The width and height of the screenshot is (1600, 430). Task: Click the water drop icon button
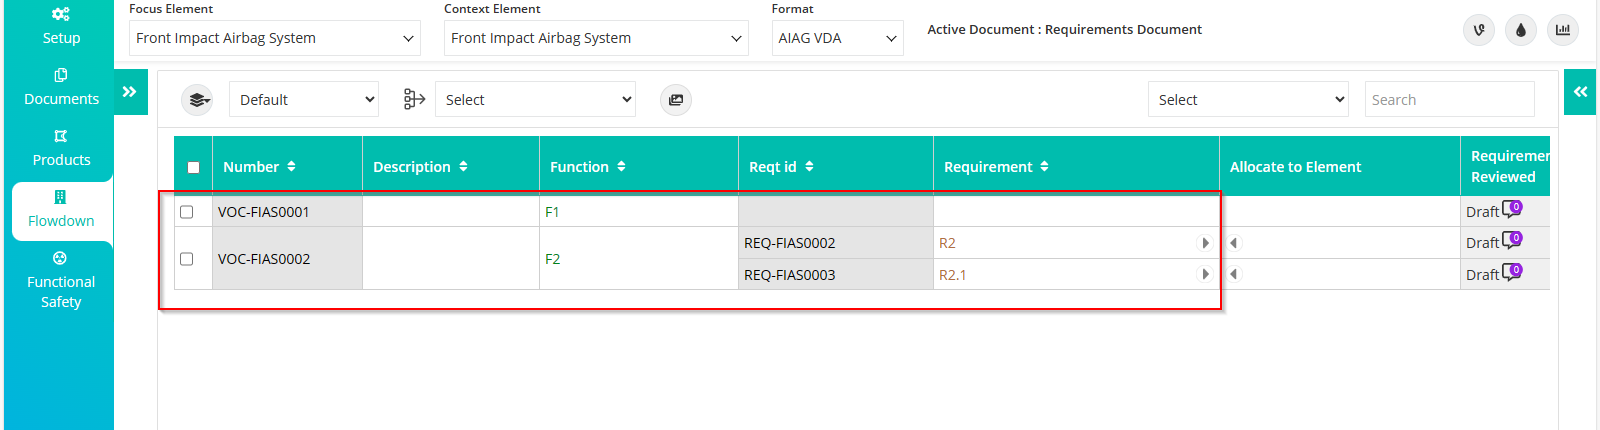click(1521, 30)
